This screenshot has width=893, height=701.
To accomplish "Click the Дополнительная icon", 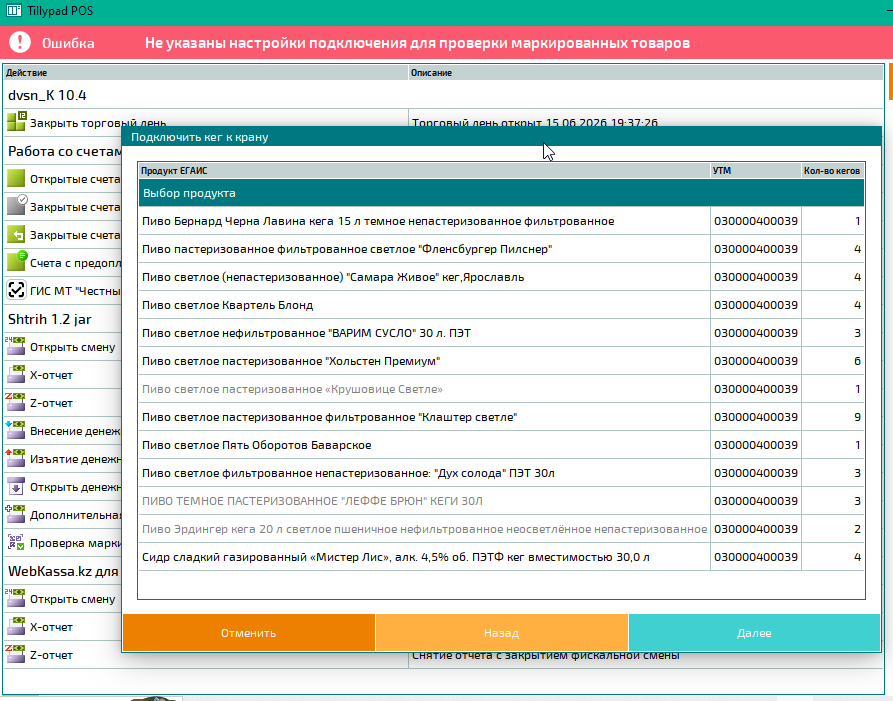I will click(x=15, y=514).
